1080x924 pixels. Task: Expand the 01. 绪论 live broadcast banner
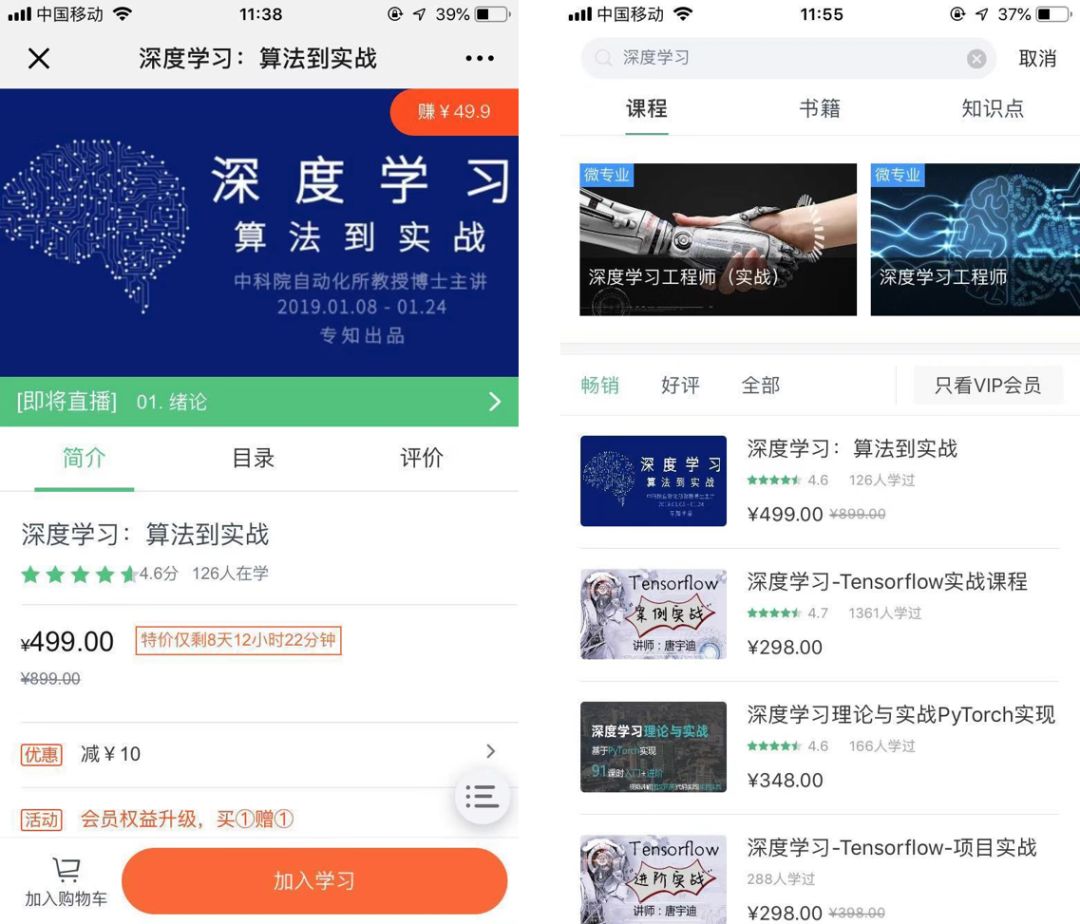[259, 401]
